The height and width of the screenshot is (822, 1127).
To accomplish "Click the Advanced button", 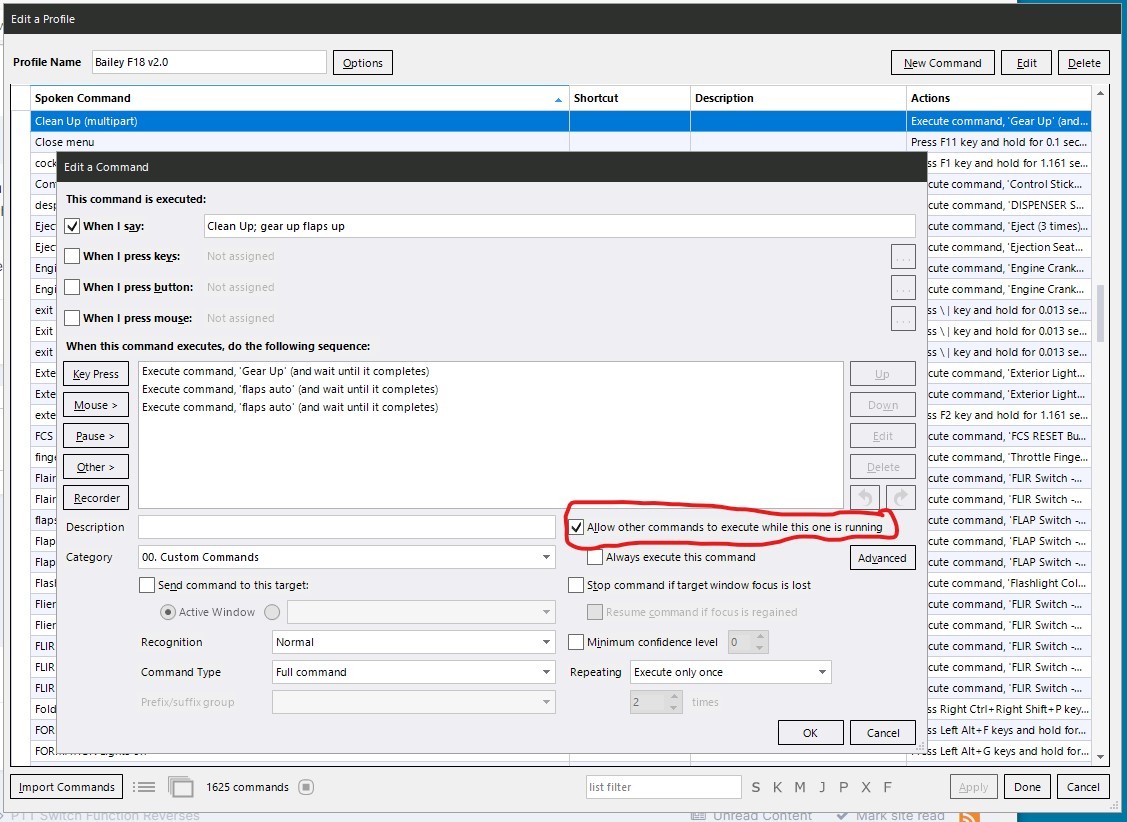I will point(882,558).
